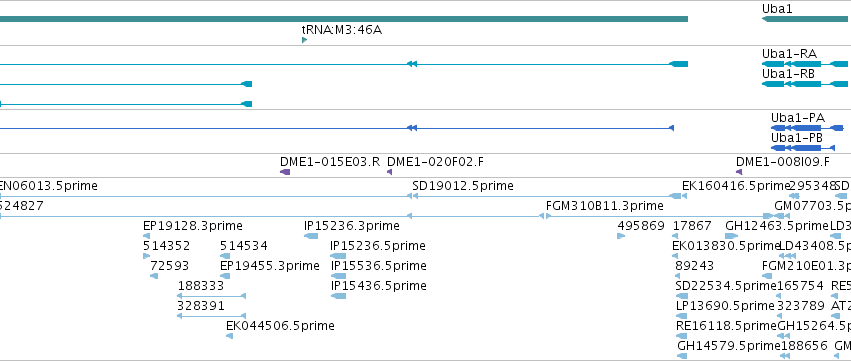Select the Uba1-PA protein label
Image resolution: width=851 pixels, height=361 pixels.
(x=798, y=118)
